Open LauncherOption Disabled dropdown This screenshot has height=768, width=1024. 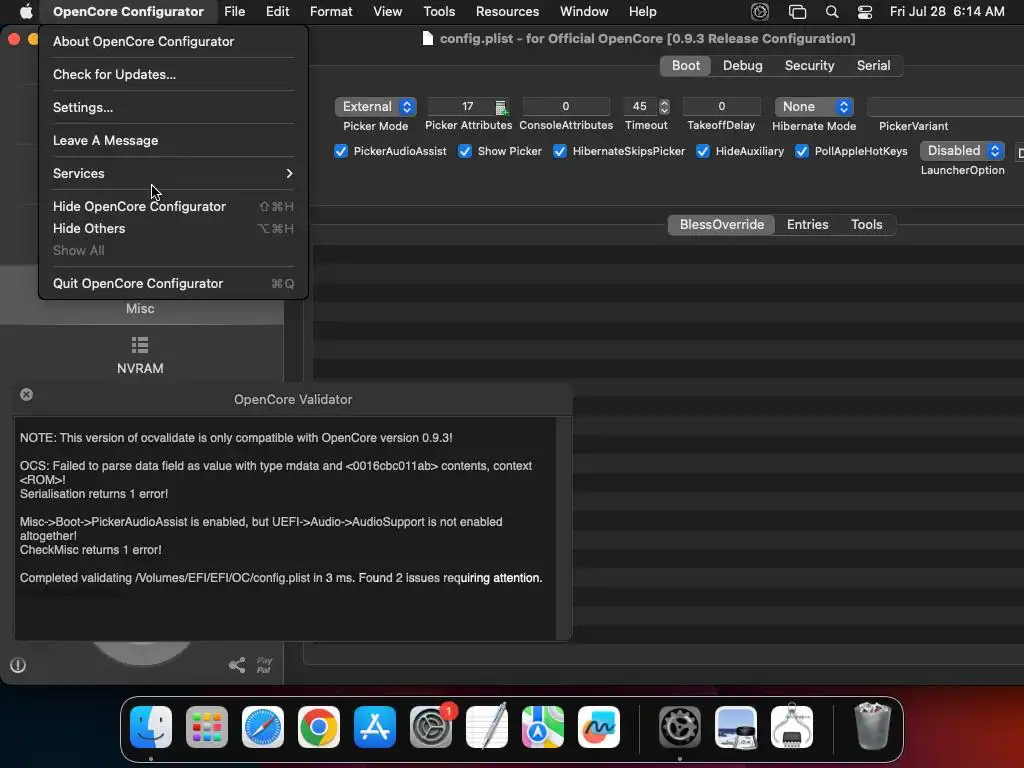(x=962, y=151)
